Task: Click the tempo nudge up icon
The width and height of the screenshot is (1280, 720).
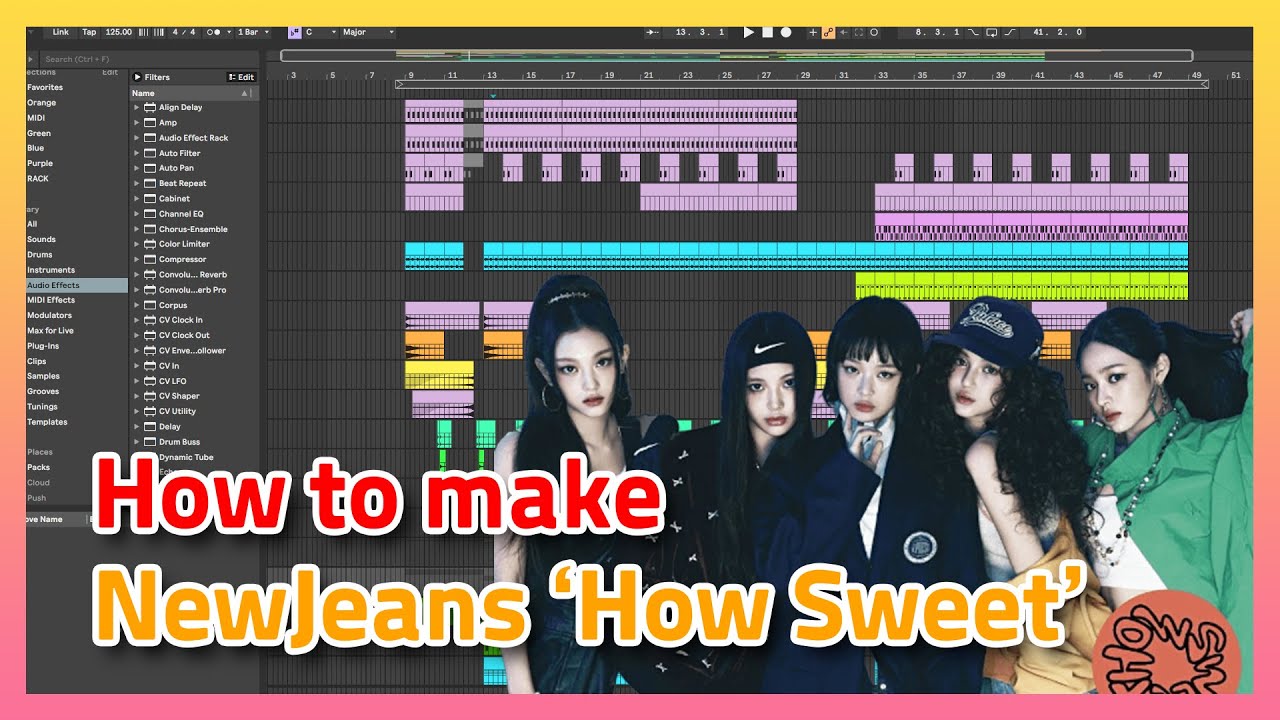Action: point(159,32)
